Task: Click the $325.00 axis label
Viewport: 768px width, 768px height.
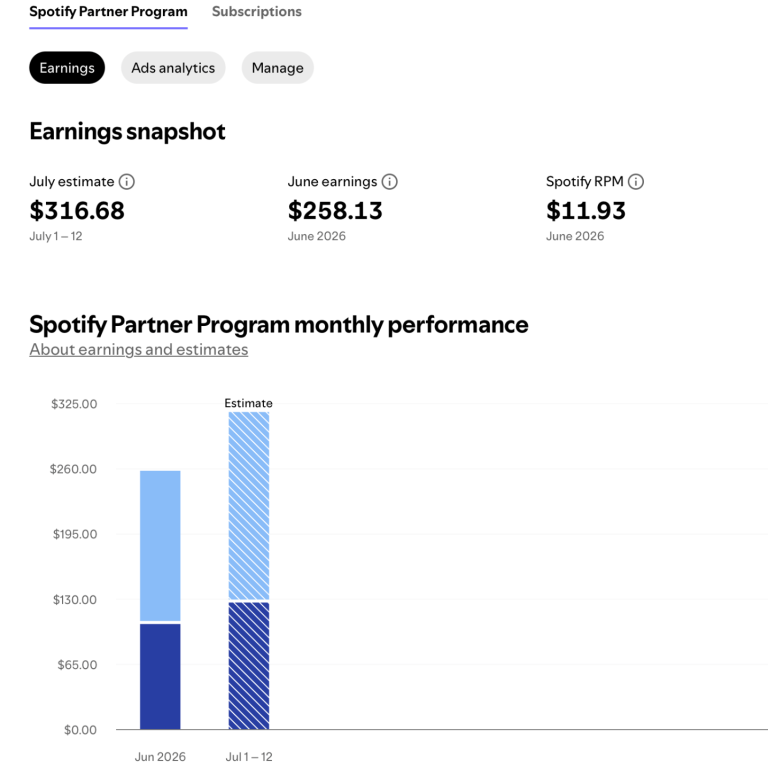Action: point(74,404)
